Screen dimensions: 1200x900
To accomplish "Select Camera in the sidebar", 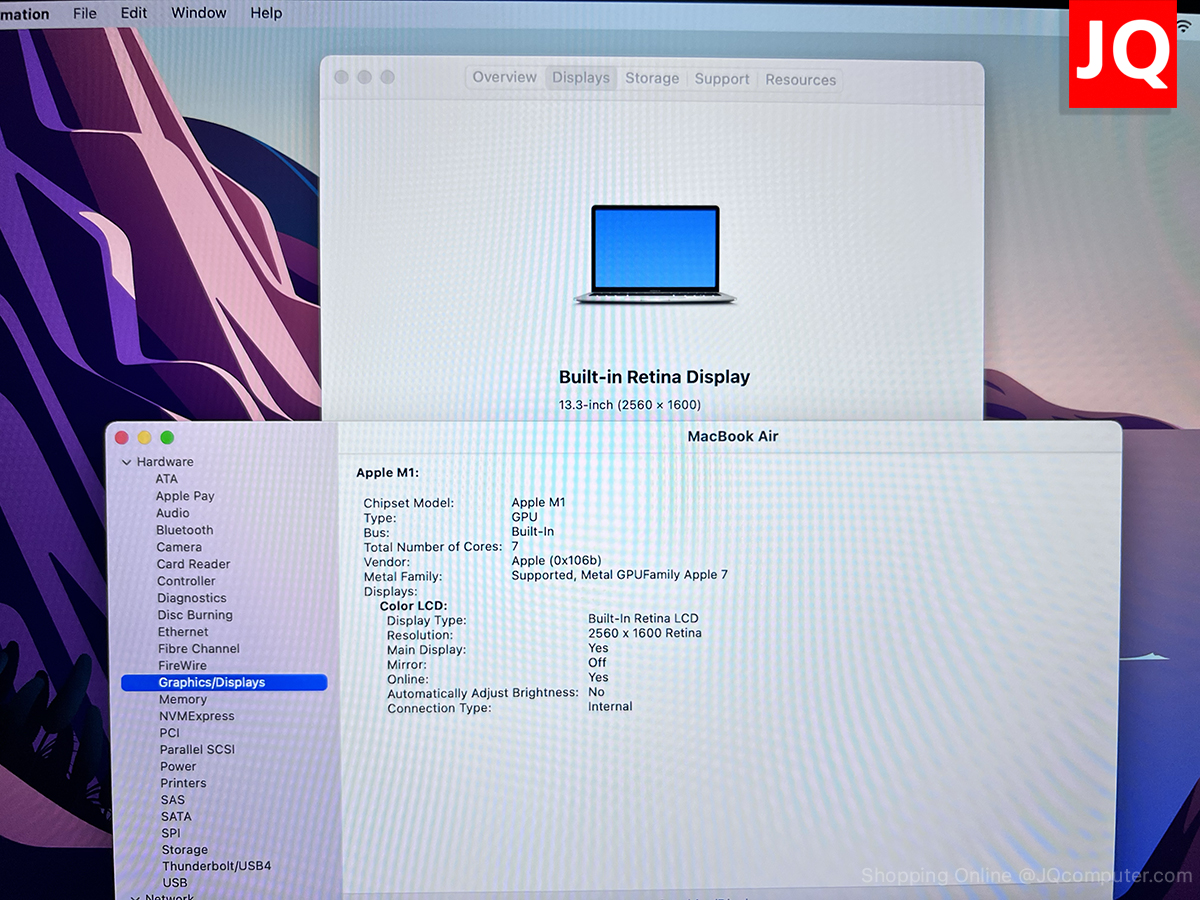I will coord(179,547).
